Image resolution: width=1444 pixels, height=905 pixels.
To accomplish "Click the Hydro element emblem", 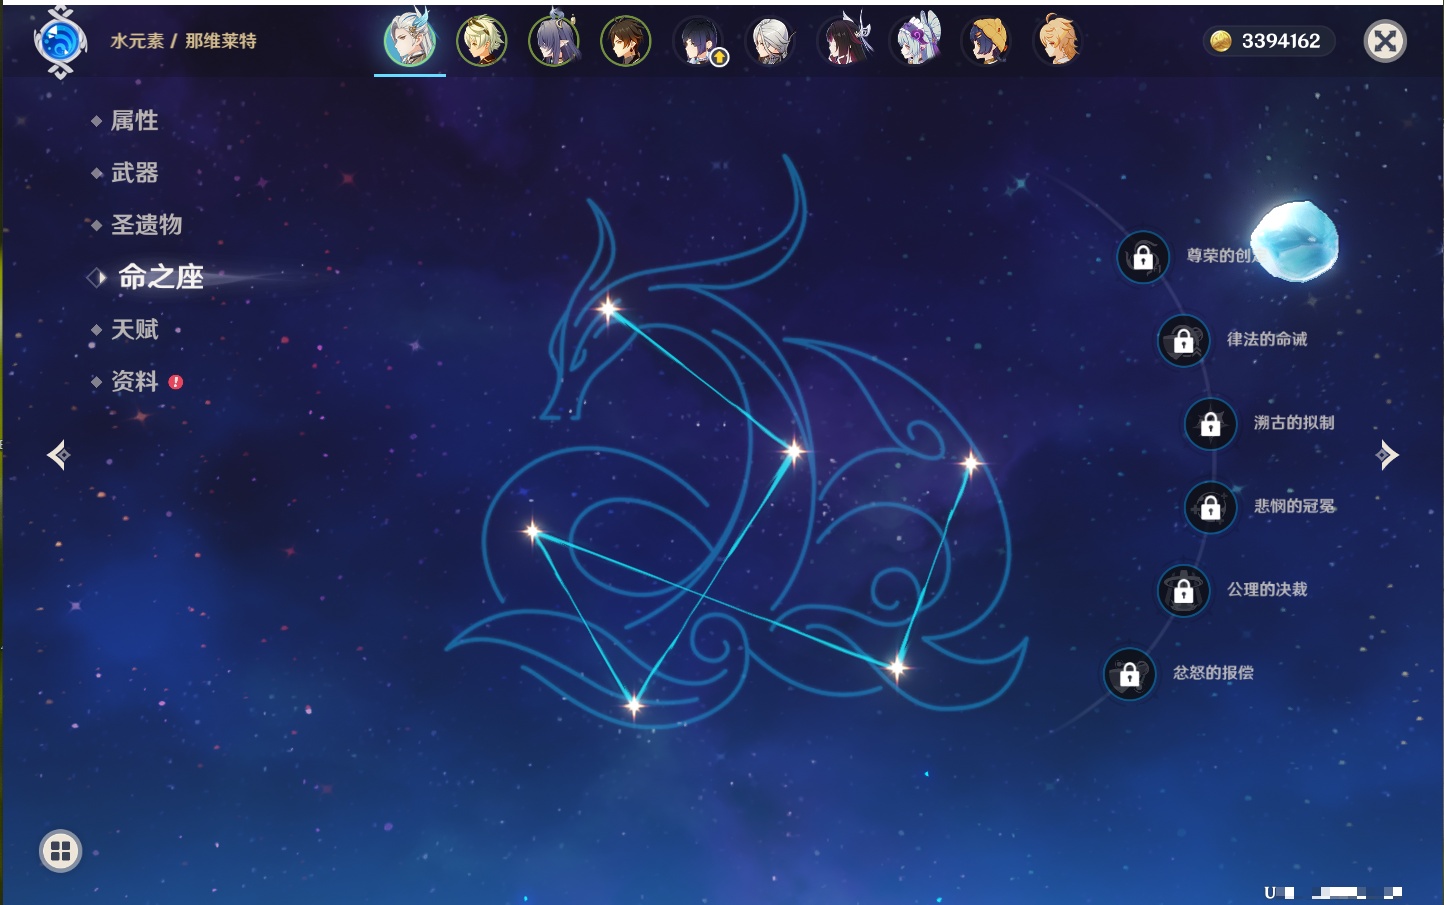I will coord(60,41).
